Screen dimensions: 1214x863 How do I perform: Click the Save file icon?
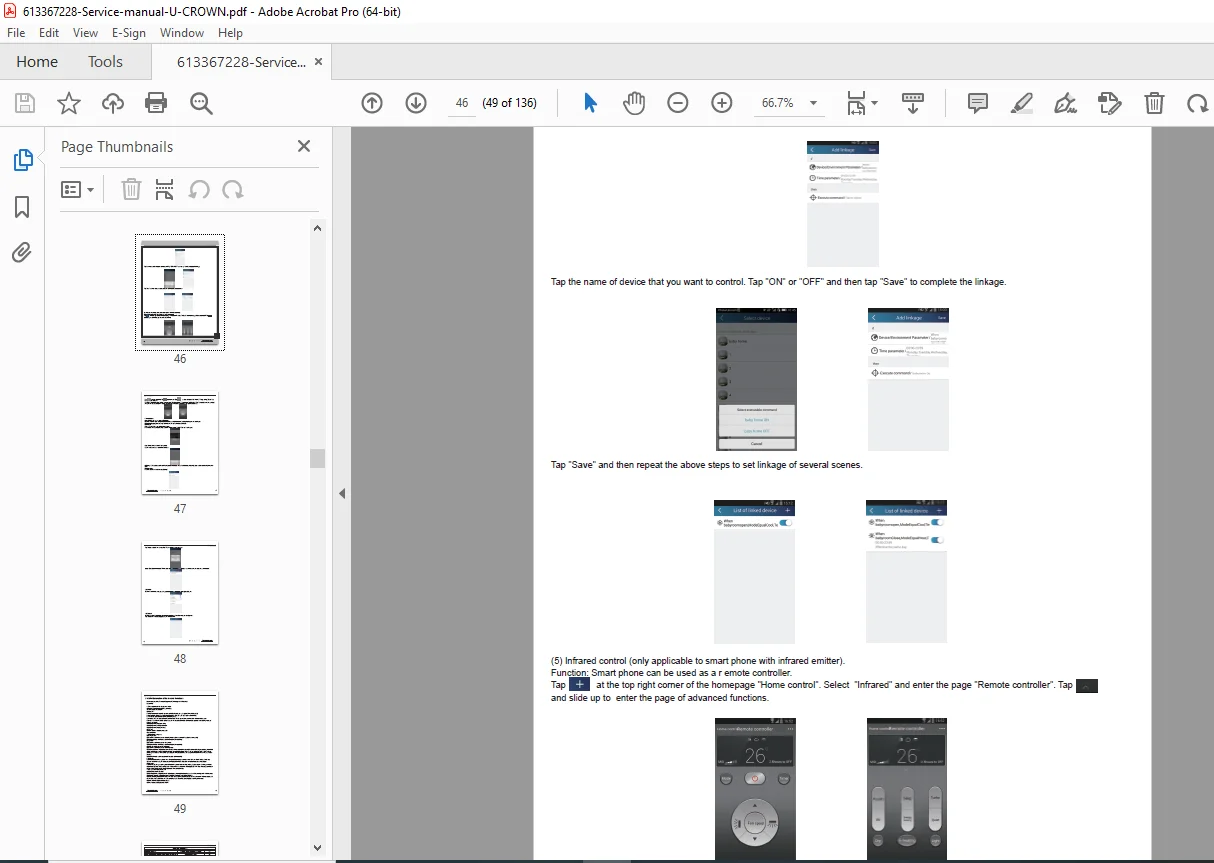tap(25, 103)
